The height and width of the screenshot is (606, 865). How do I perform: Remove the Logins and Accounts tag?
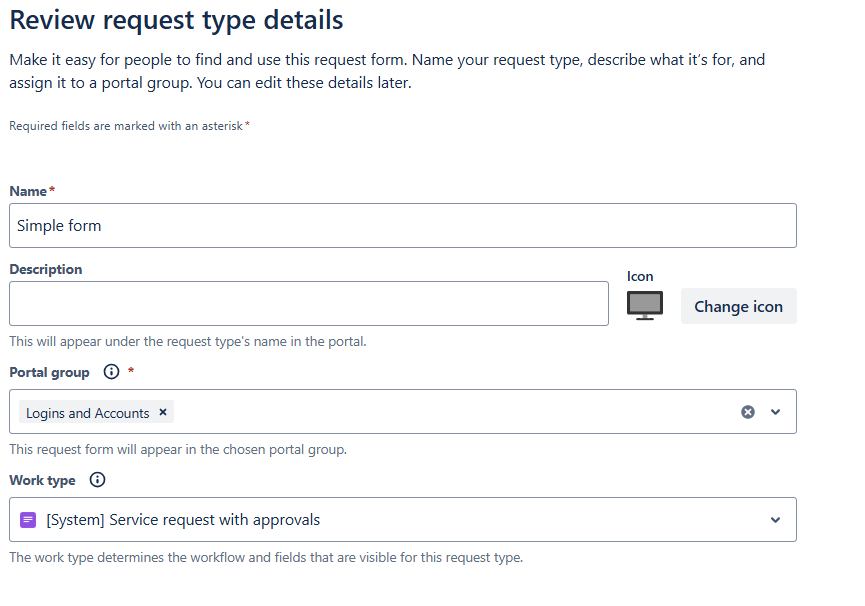point(163,412)
